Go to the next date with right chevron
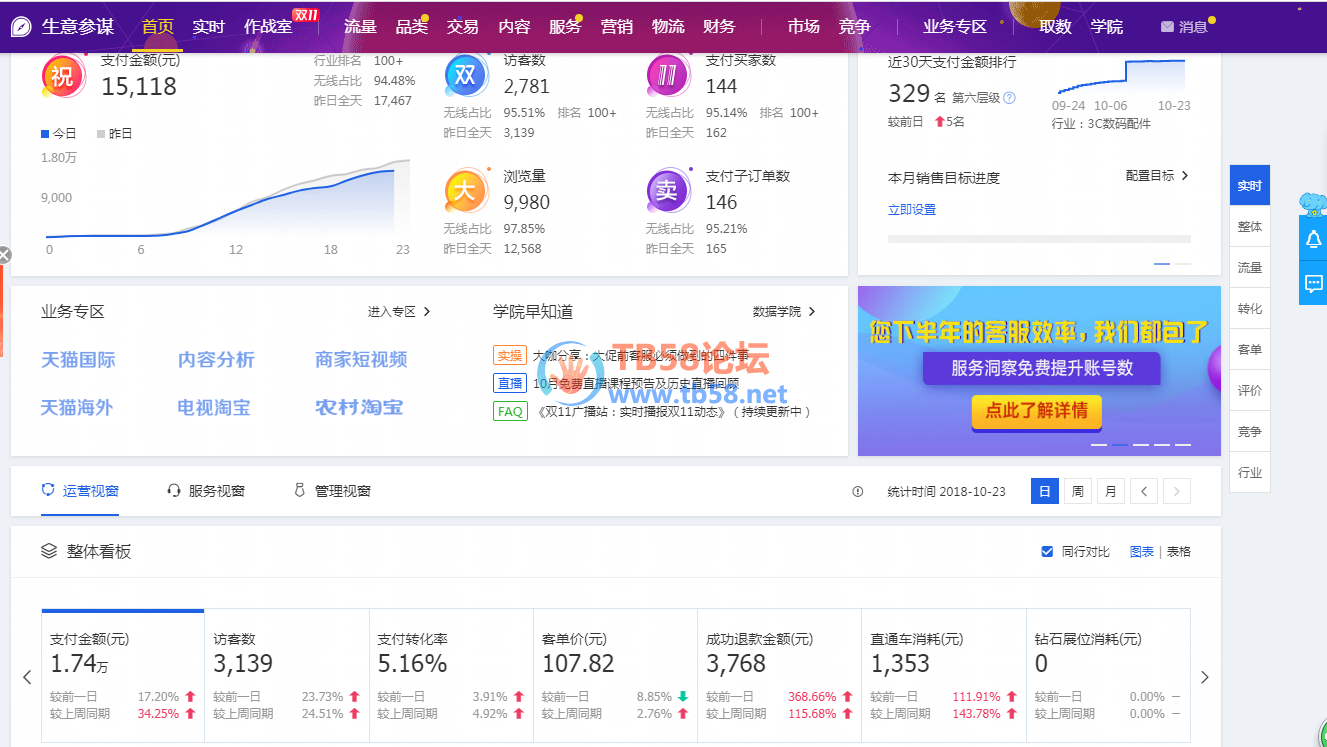The image size is (1327, 747). pyautogui.click(x=1177, y=491)
